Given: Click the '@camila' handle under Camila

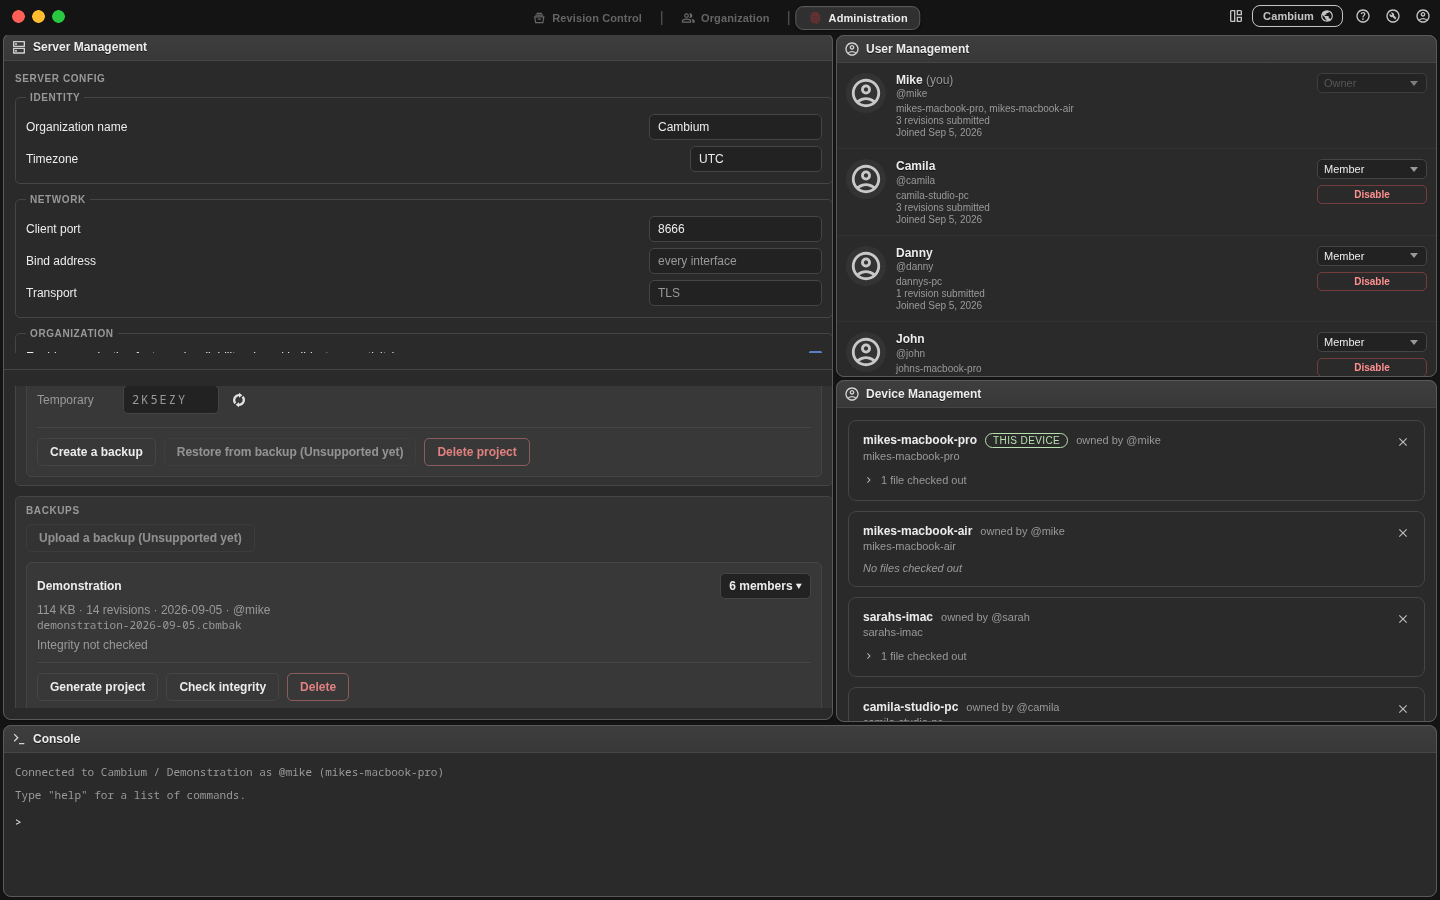Looking at the screenshot, I should pos(915,181).
